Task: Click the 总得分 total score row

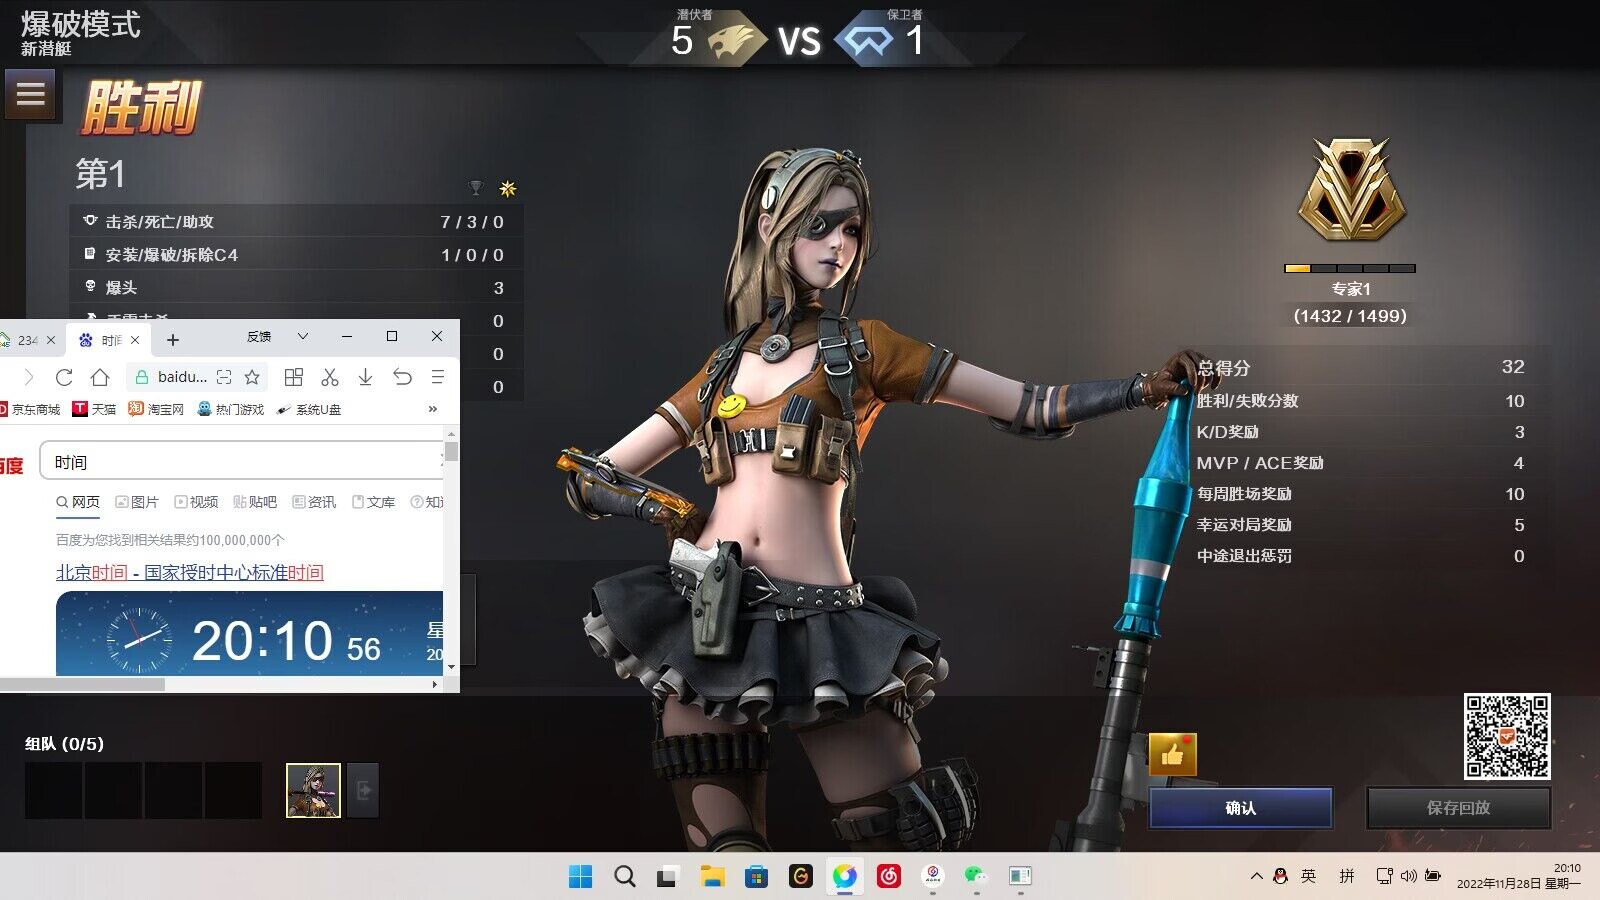Action: tap(1361, 367)
